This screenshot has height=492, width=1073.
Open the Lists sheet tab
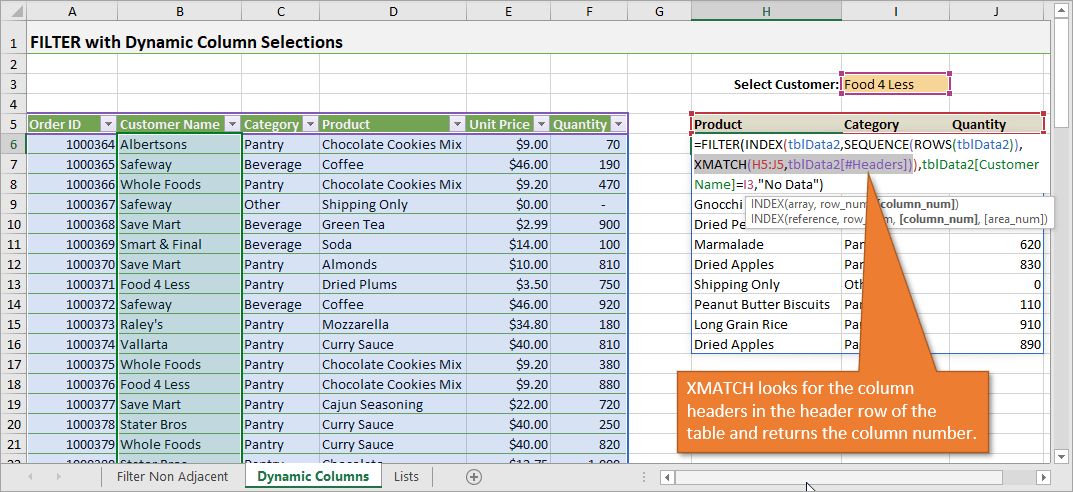pos(406,477)
